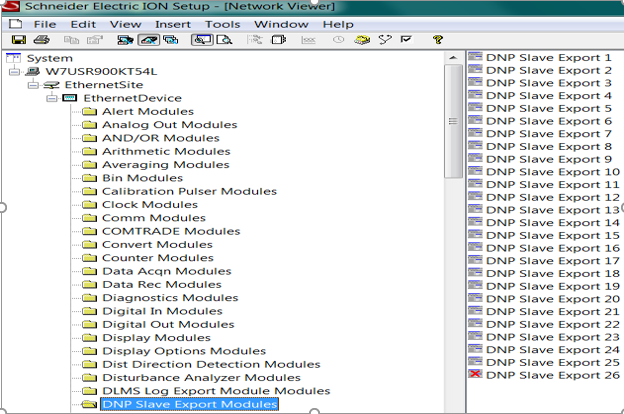The image size is (624, 414).
Task: Click the stethoscope diagnostics toolbar icon
Action: pyautogui.click(x=385, y=40)
